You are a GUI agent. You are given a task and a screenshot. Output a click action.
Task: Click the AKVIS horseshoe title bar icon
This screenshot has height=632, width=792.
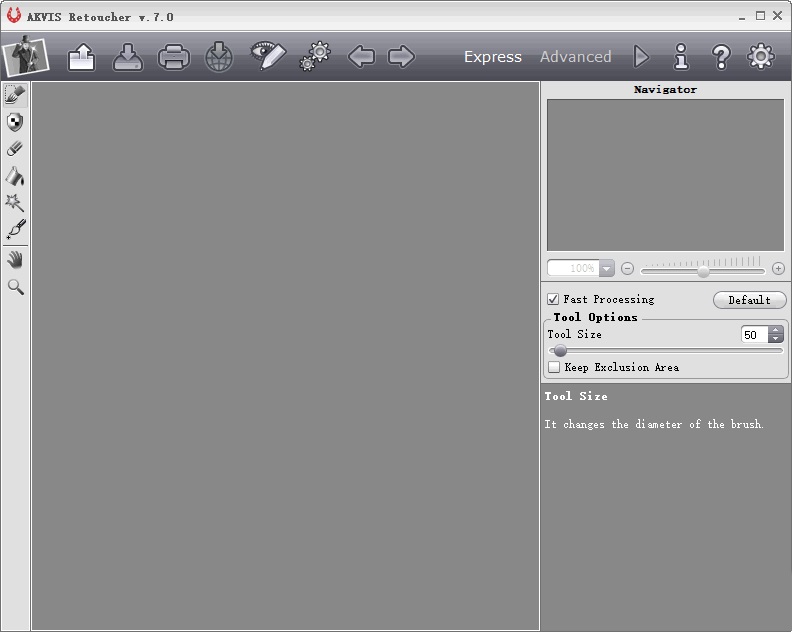tap(14, 15)
